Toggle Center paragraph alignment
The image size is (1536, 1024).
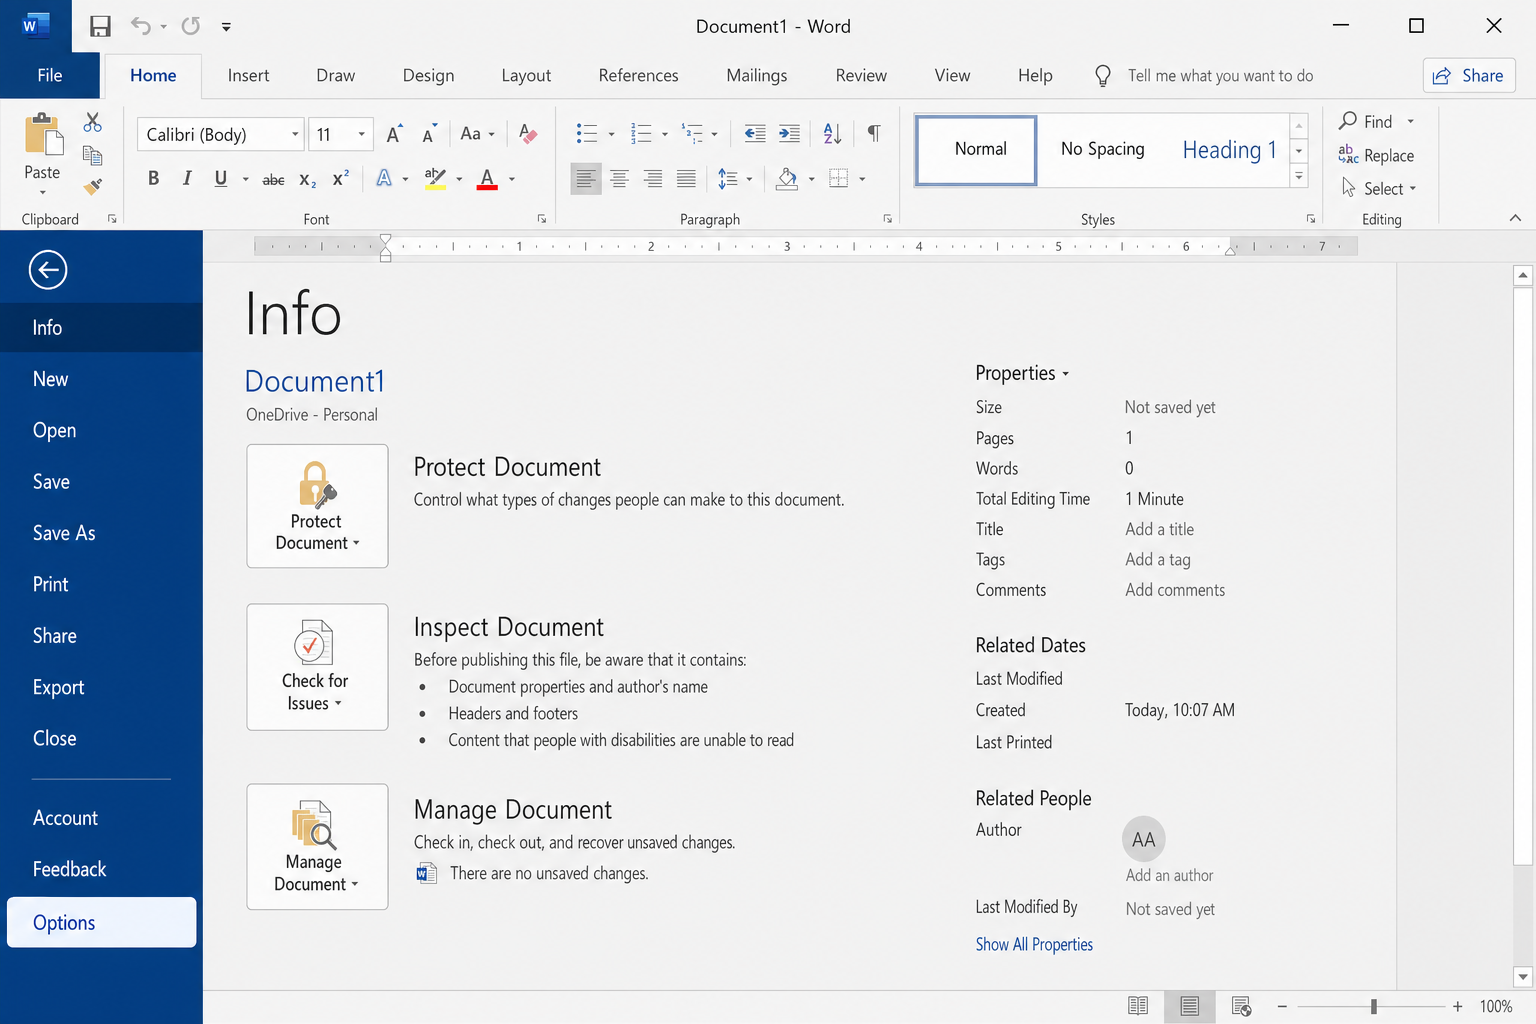pyautogui.click(x=619, y=179)
